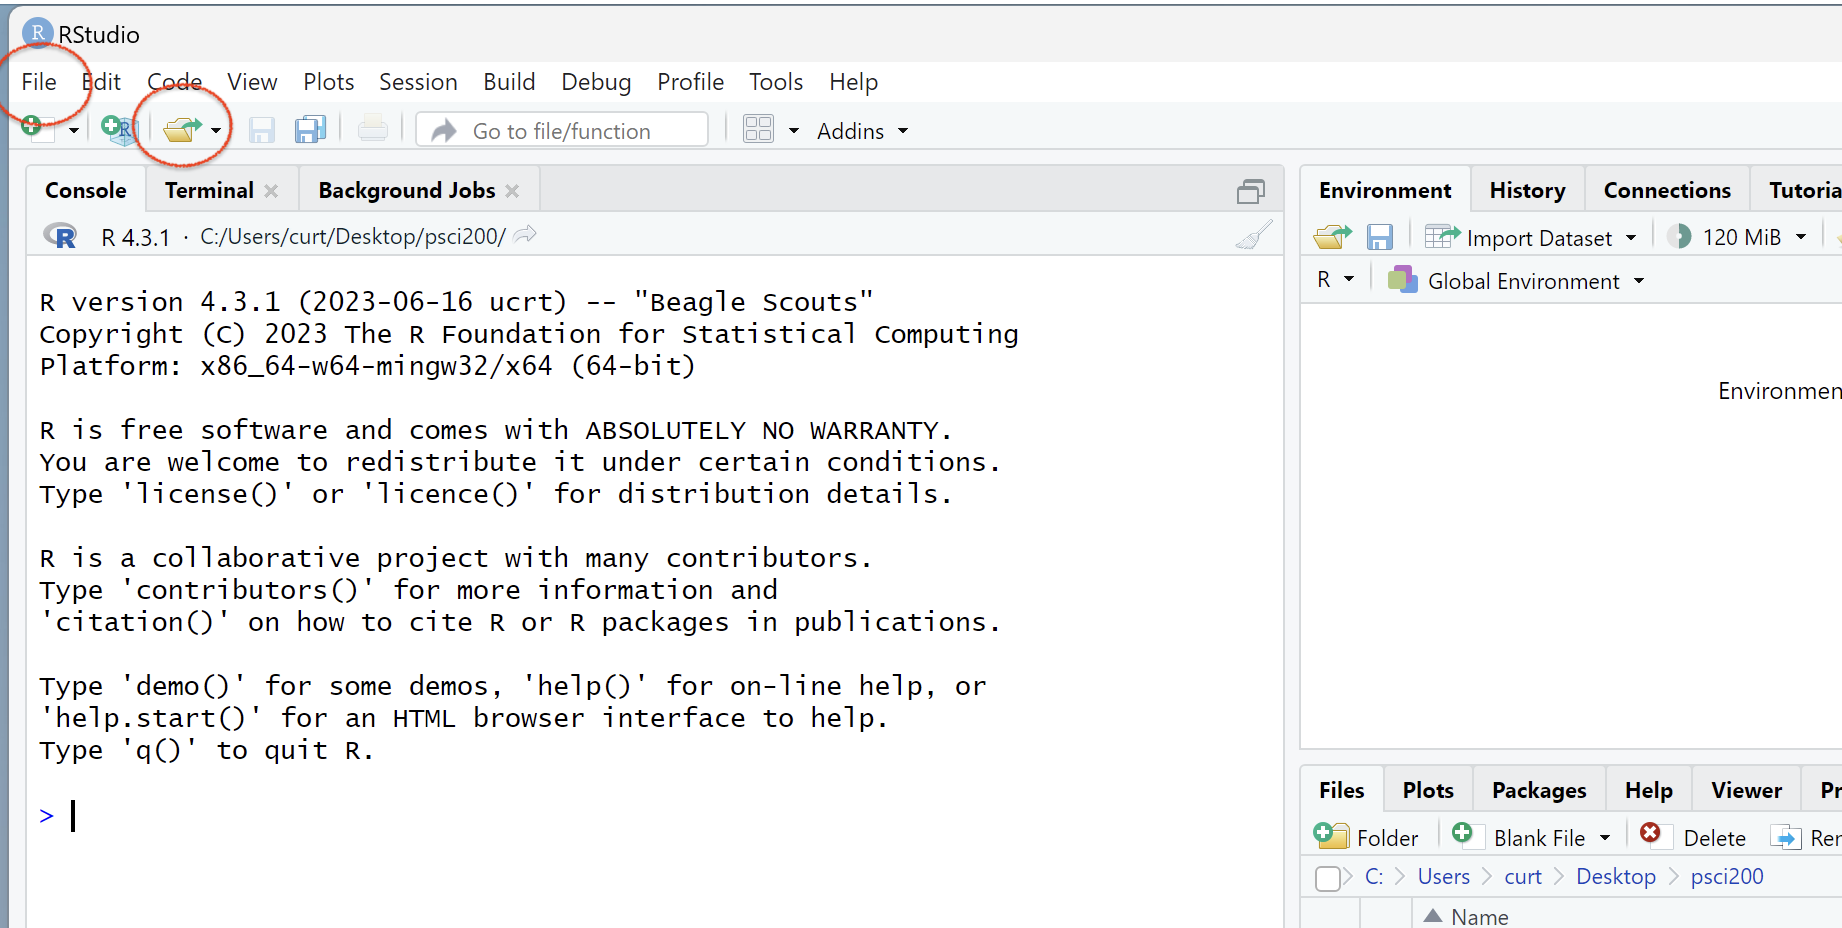Open the Help menu
The width and height of the screenshot is (1842, 928).
tap(853, 82)
